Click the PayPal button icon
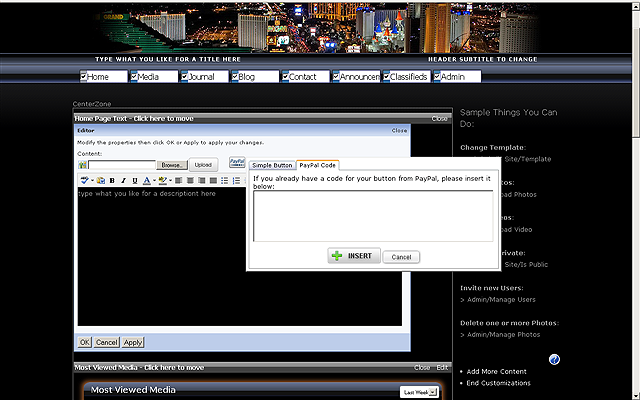This screenshot has width=640, height=400. (237, 163)
